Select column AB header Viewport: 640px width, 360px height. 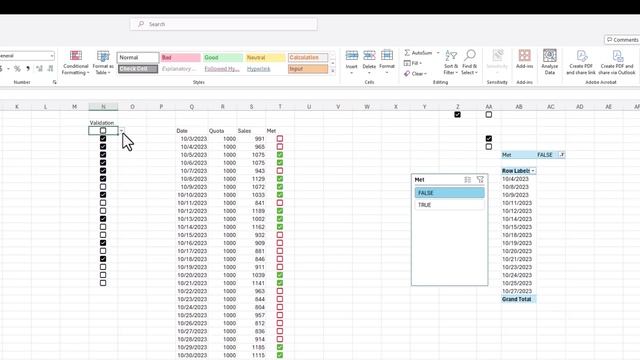click(x=519, y=107)
